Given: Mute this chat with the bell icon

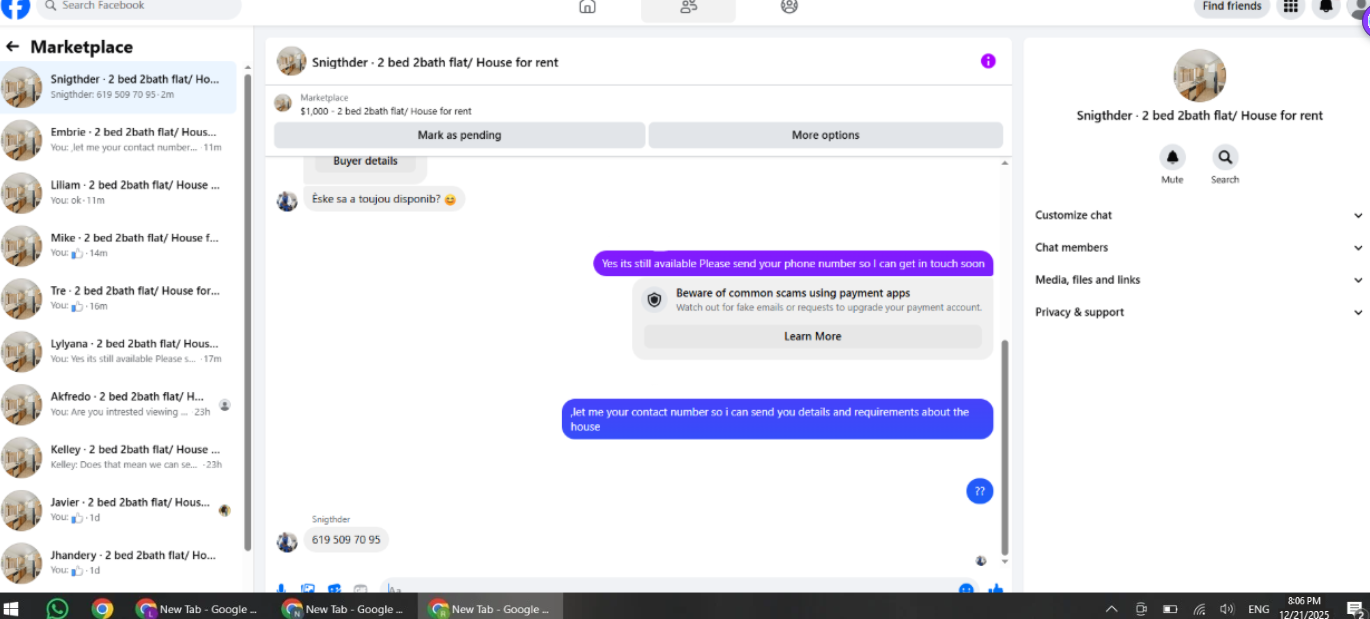Looking at the screenshot, I should 1172,157.
